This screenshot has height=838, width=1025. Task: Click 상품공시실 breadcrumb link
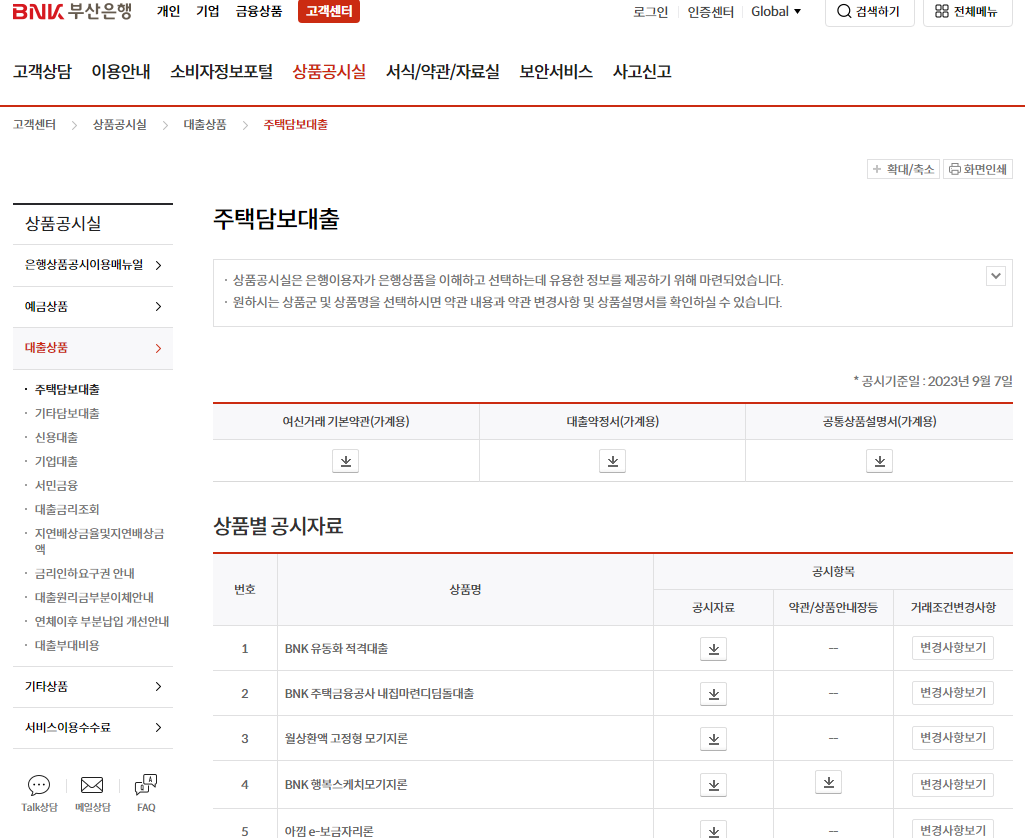coord(120,124)
